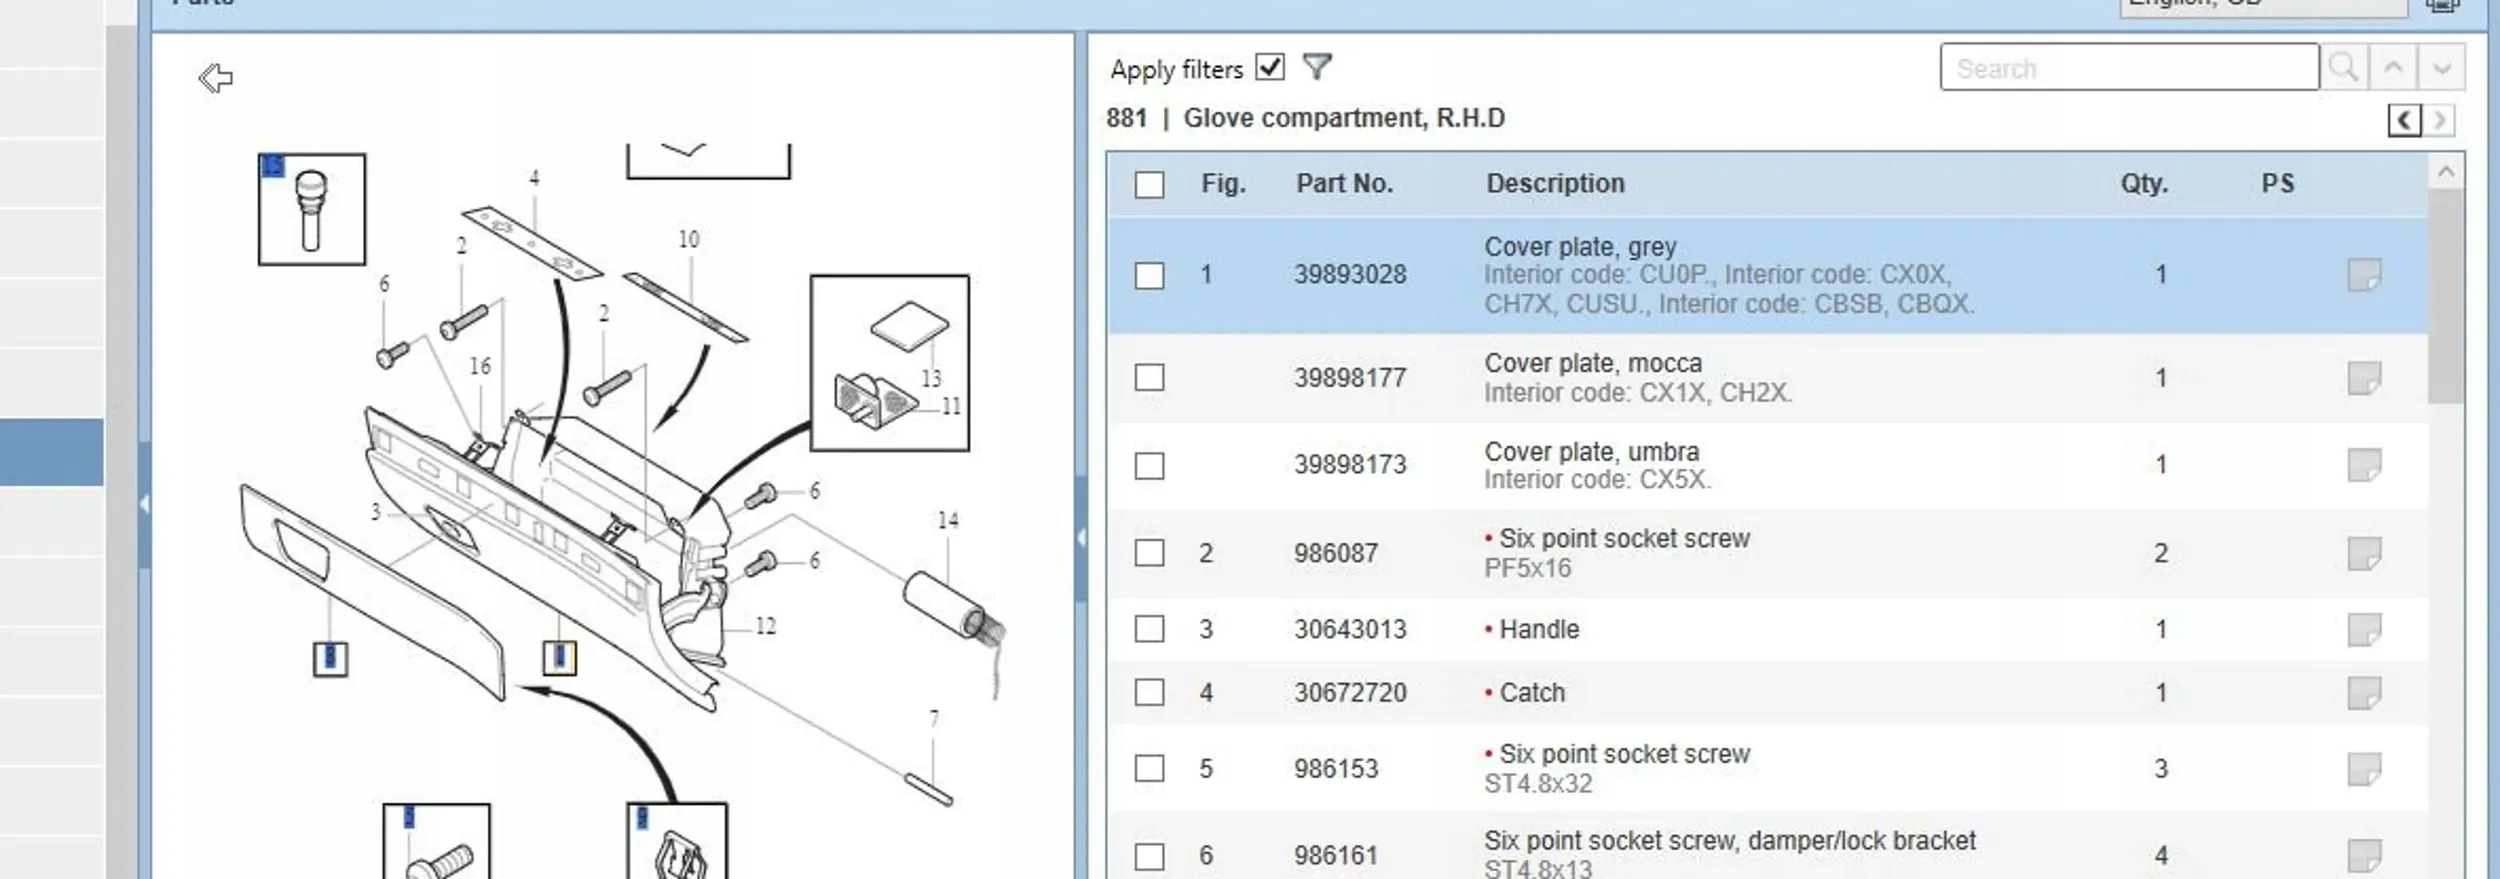Collapse the diagram using the splitter arrow beside the parts list

1081,537
